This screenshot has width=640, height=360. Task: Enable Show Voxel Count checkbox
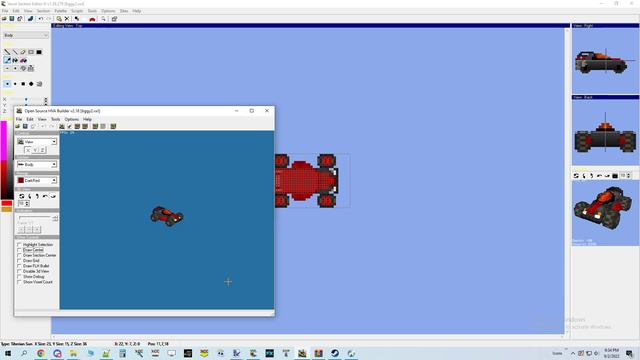19,282
